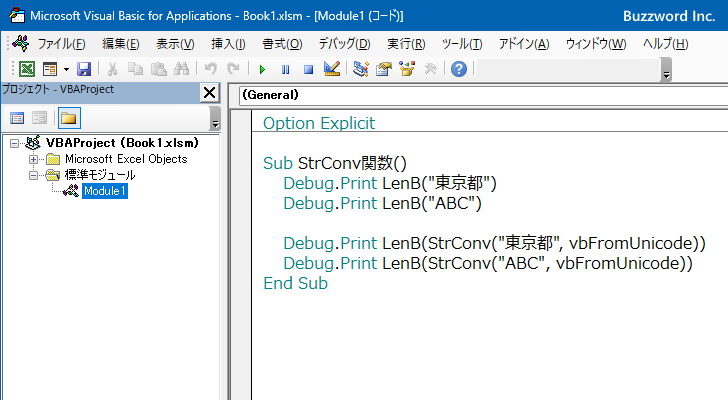Select Microsoft Excel Objects folder label

coord(126,159)
